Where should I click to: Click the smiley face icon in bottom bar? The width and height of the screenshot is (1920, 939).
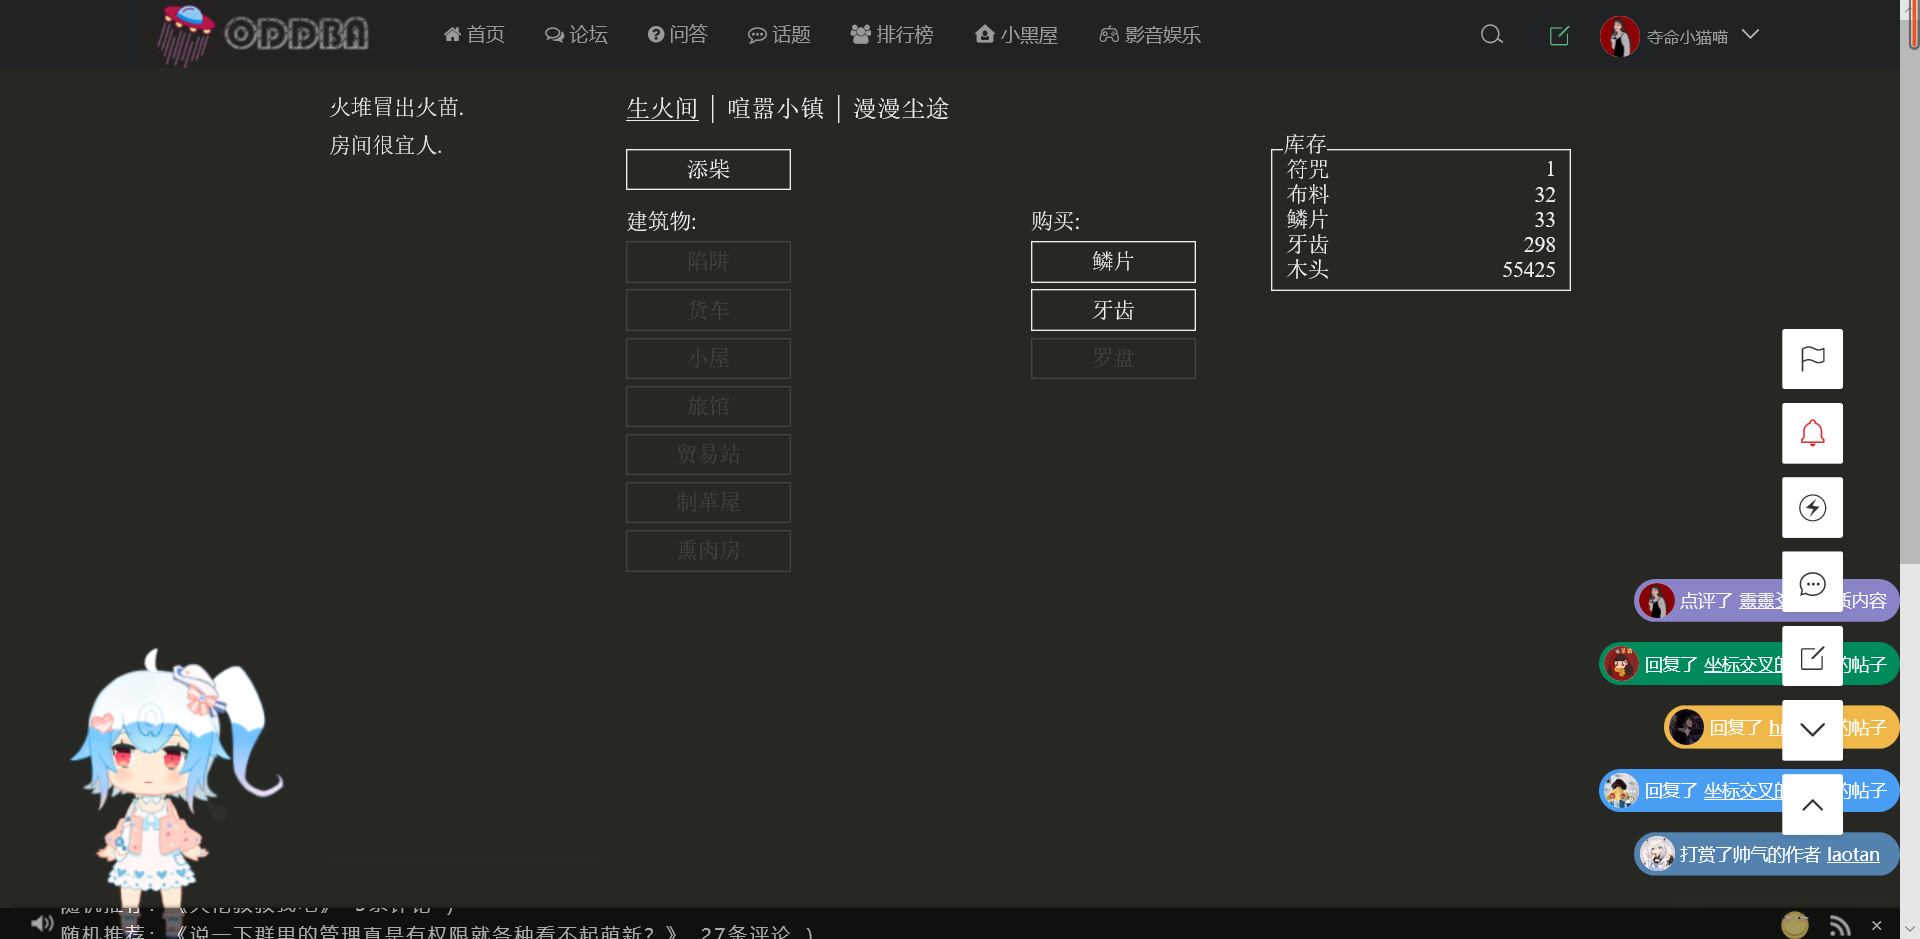1795,925
